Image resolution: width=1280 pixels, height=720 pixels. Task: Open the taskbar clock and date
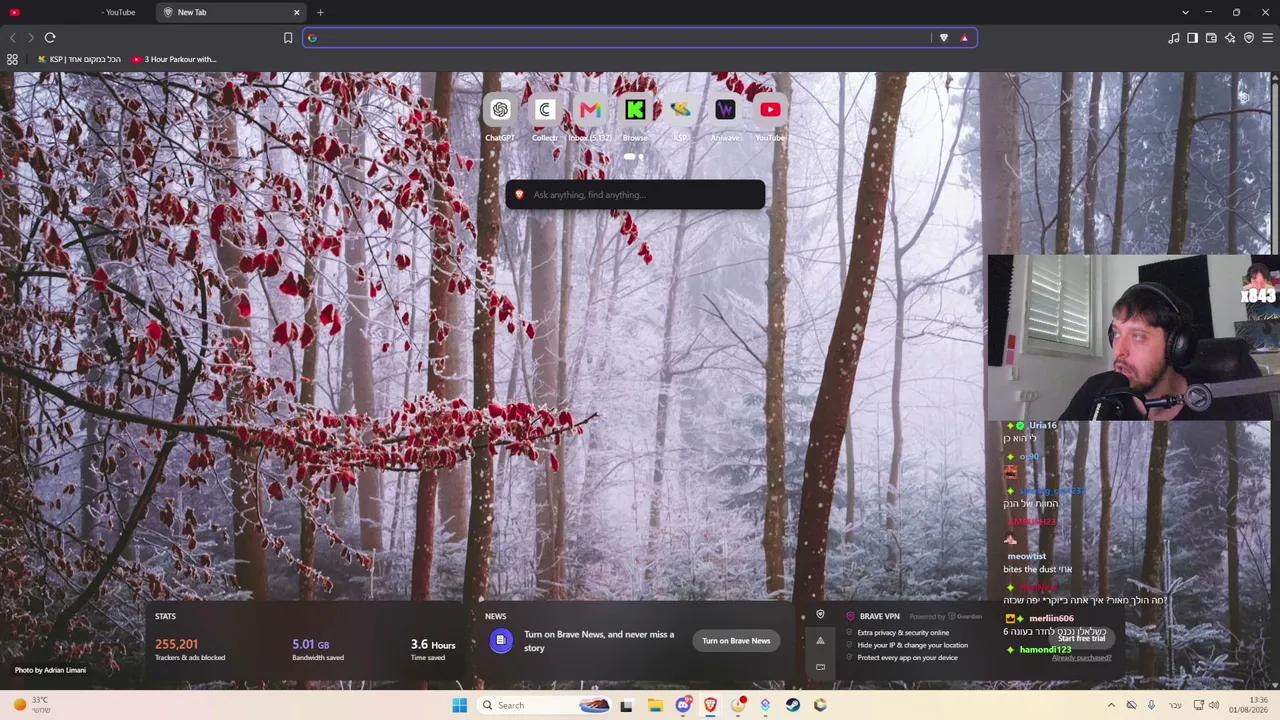click(x=1248, y=705)
